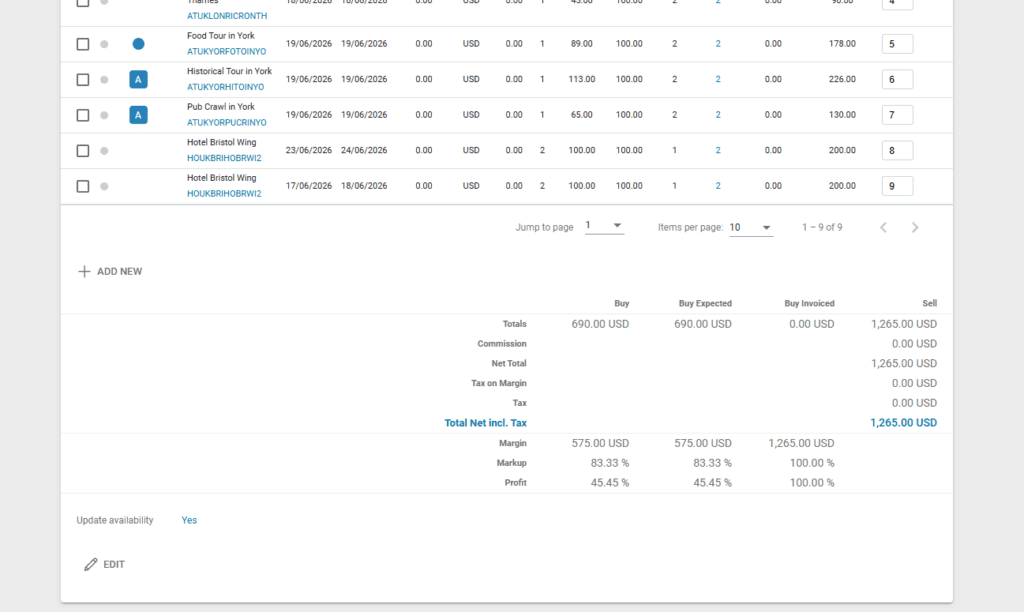
Task: Click the grey status dot on Pub Crawl row
Action: pyautogui.click(x=104, y=115)
